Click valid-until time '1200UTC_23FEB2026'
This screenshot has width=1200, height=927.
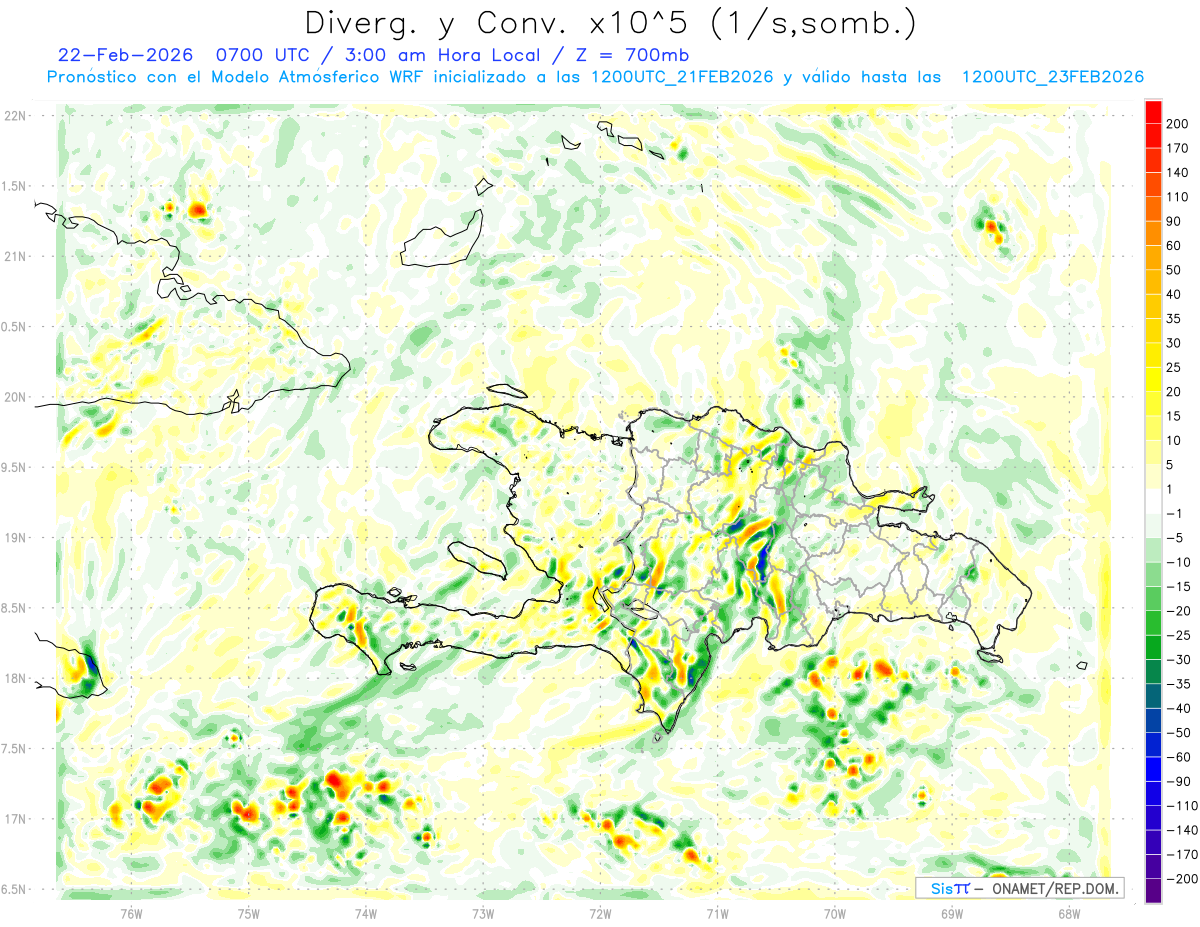(x=1052, y=77)
